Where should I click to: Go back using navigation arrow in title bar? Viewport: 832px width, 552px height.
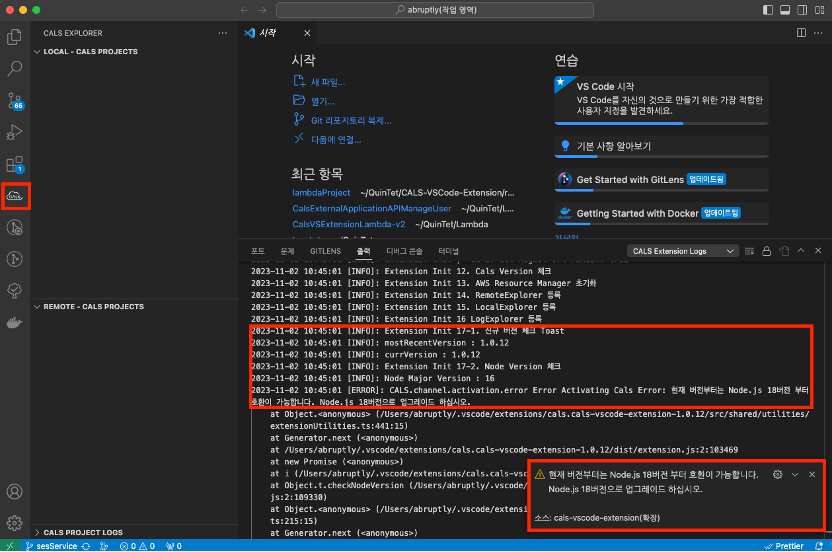click(x=245, y=10)
